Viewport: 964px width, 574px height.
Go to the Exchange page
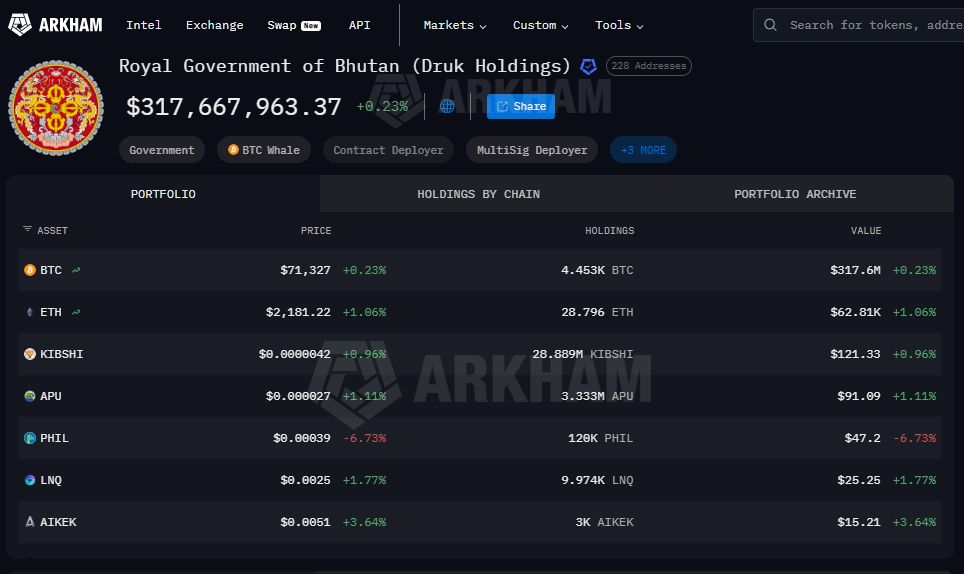(214, 25)
